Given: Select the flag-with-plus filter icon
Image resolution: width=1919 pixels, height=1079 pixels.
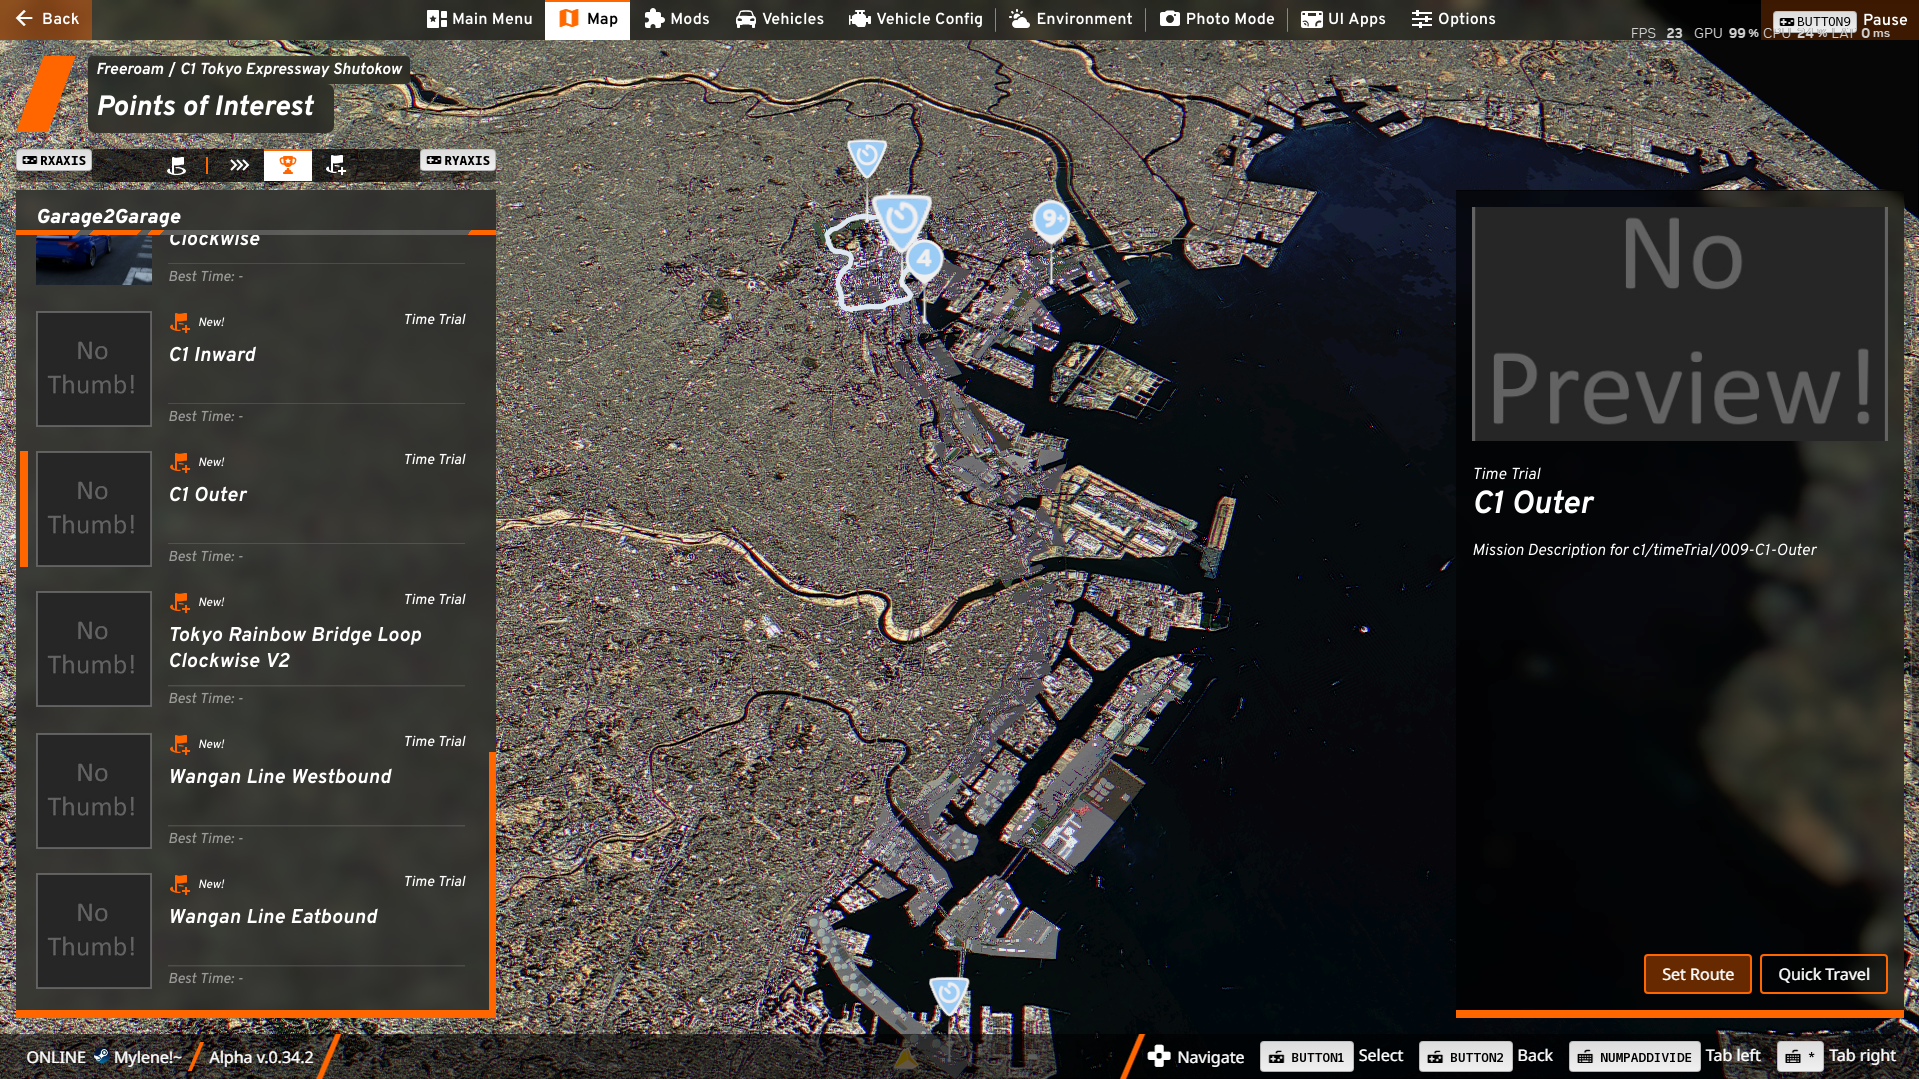Looking at the screenshot, I should (x=336, y=165).
